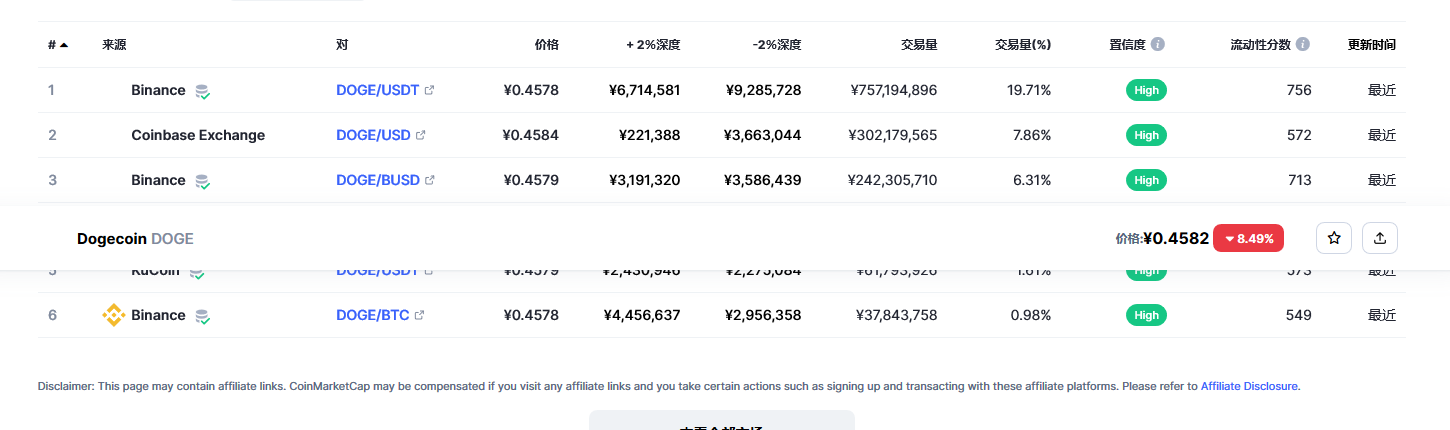Click the info icon beside 置信度
Screen dimensions: 1450x430
[x=1158, y=45]
